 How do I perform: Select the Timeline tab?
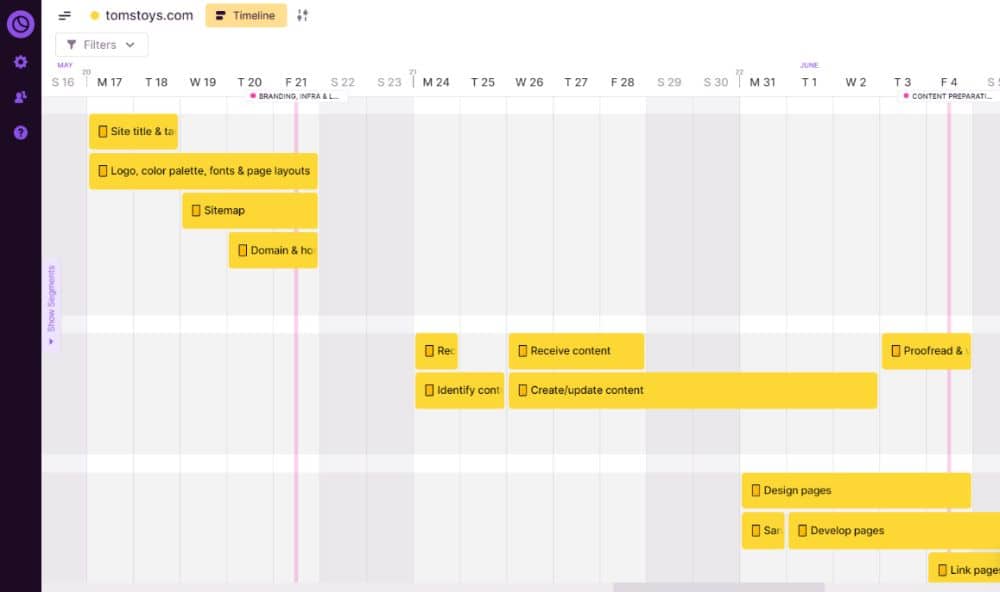(x=246, y=15)
